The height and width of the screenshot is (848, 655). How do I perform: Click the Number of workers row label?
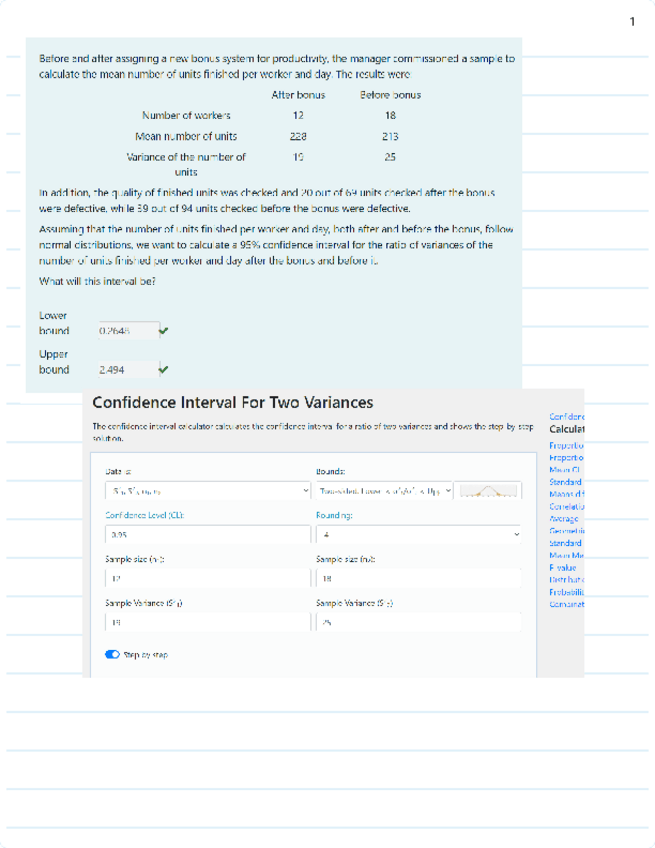(x=186, y=115)
